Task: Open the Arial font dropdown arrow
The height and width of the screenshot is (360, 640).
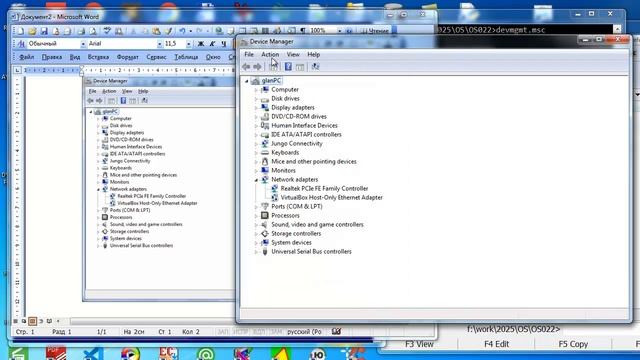Action: click(x=160, y=44)
